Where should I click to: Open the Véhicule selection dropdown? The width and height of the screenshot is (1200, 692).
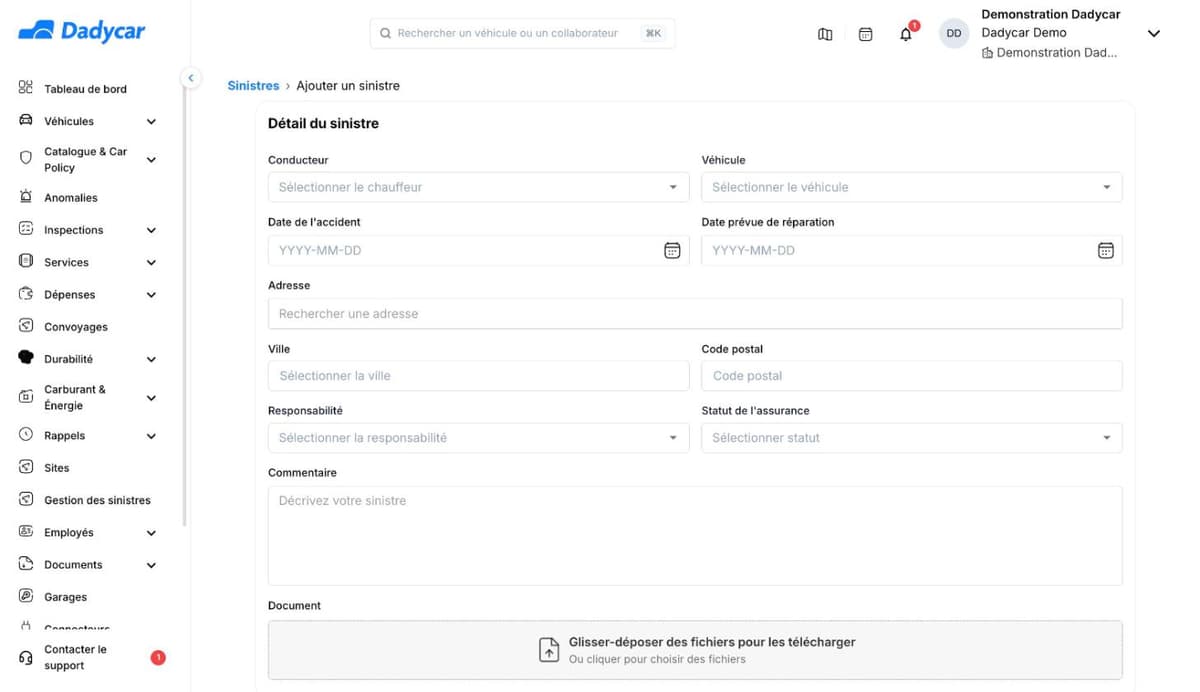pos(912,187)
